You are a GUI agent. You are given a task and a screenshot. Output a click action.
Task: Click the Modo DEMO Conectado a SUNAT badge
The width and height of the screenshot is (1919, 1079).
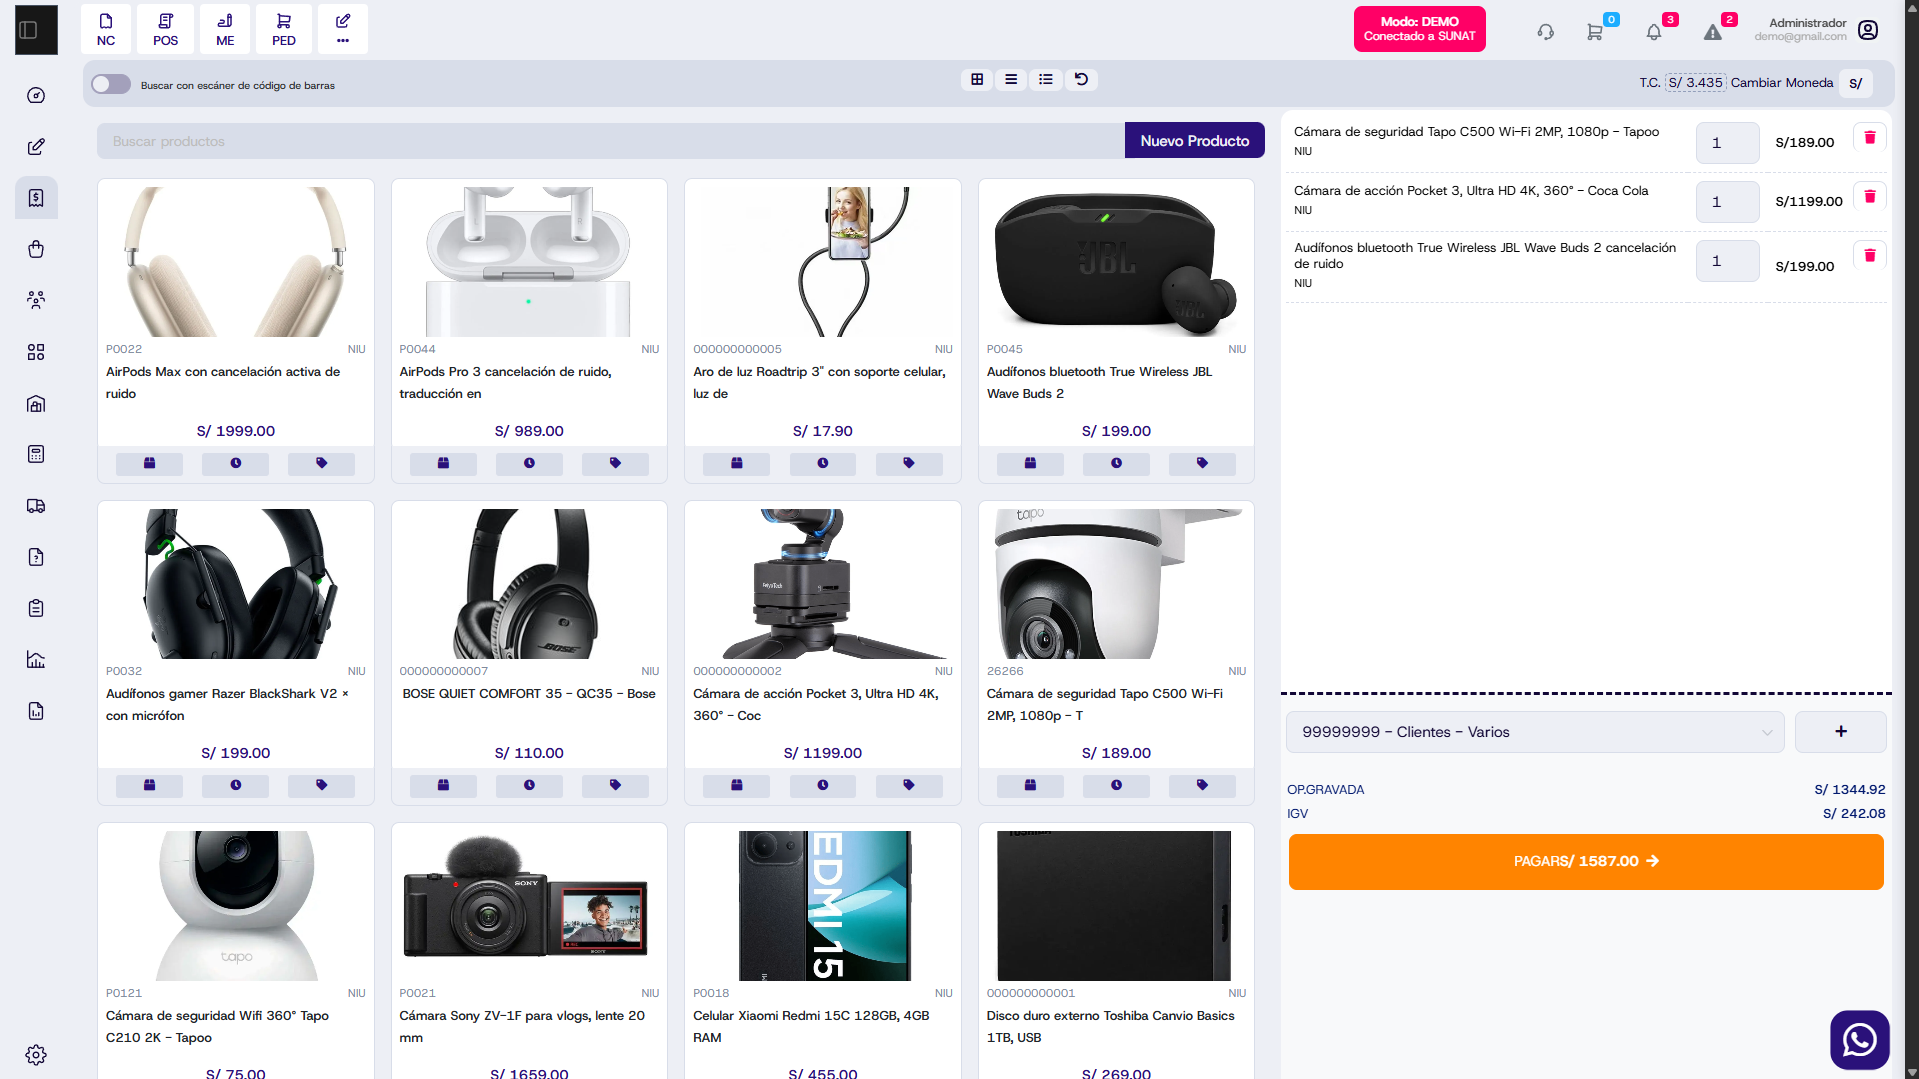(1419, 29)
